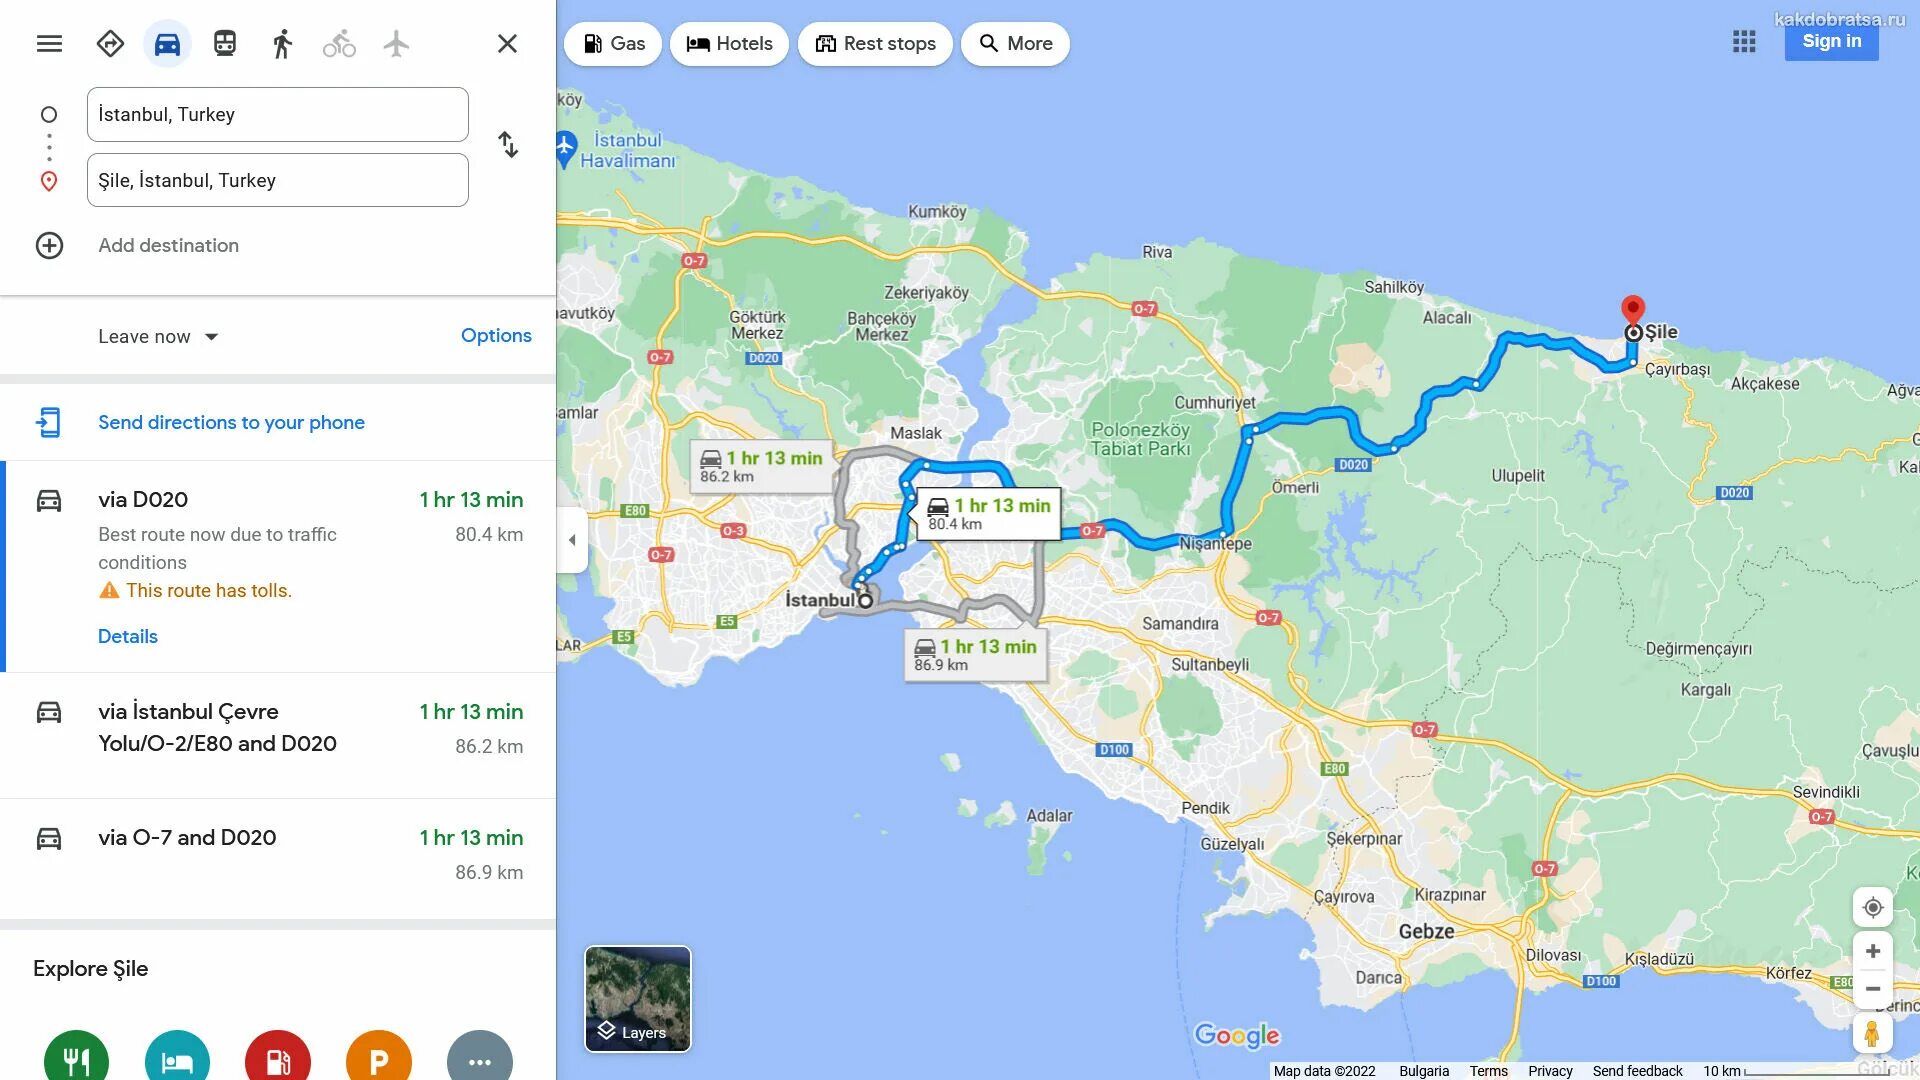Click the Sign in button
This screenshot has width=1920, height=1080.
[x=1831, y=41]
